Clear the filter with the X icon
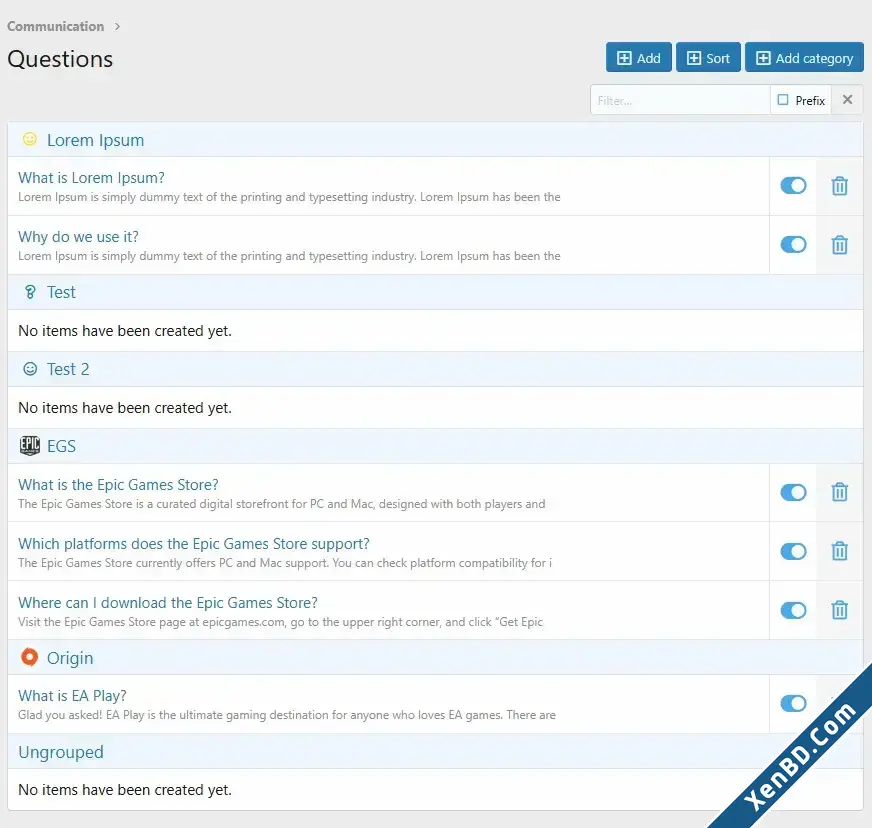 (847, 100)
